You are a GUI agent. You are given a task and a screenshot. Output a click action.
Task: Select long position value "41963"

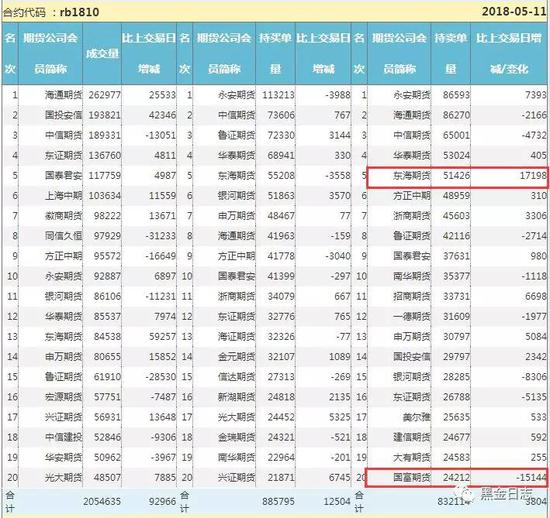(x=281, y=236)
